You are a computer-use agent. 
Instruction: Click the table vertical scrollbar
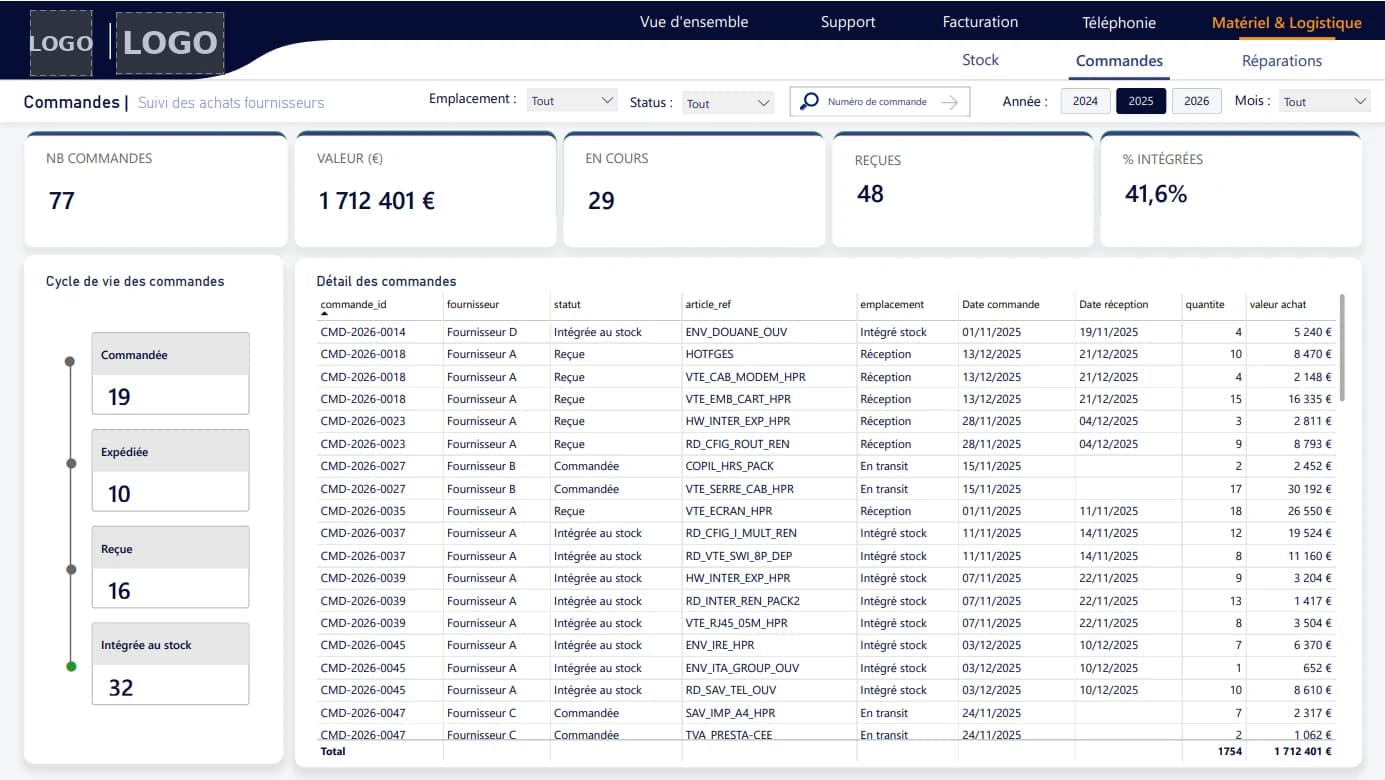1342,347
